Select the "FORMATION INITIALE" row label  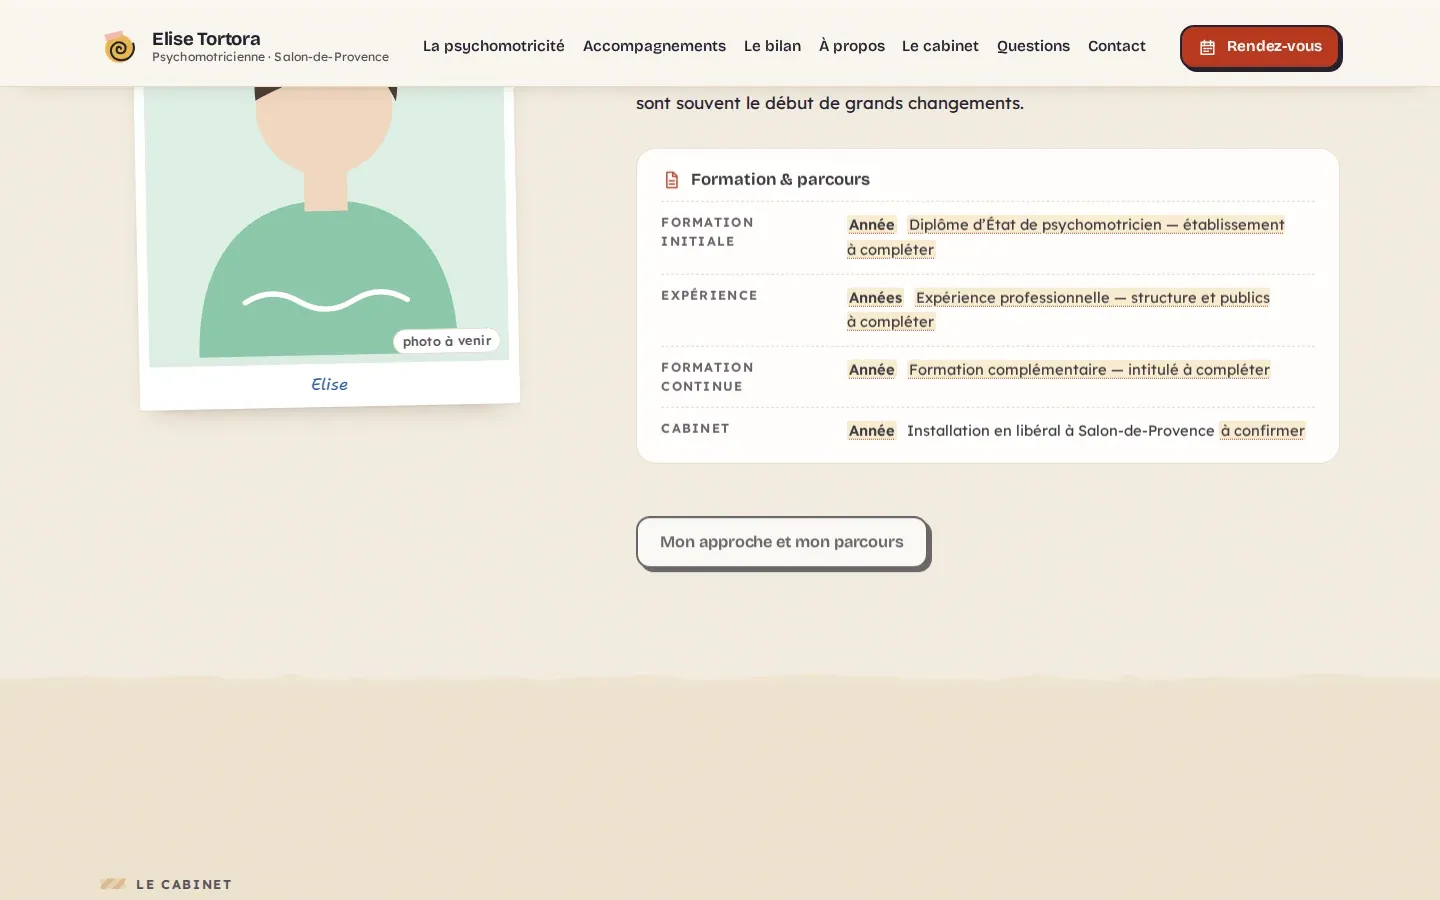pos(708,232)
